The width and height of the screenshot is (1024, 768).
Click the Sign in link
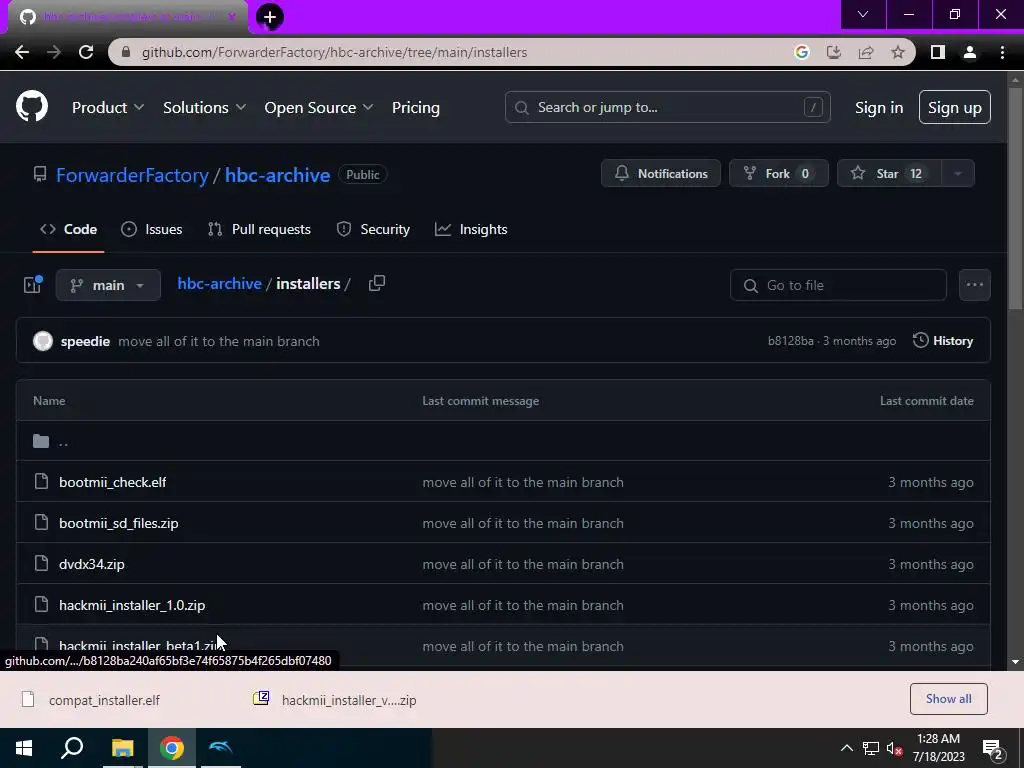point(878,108)
